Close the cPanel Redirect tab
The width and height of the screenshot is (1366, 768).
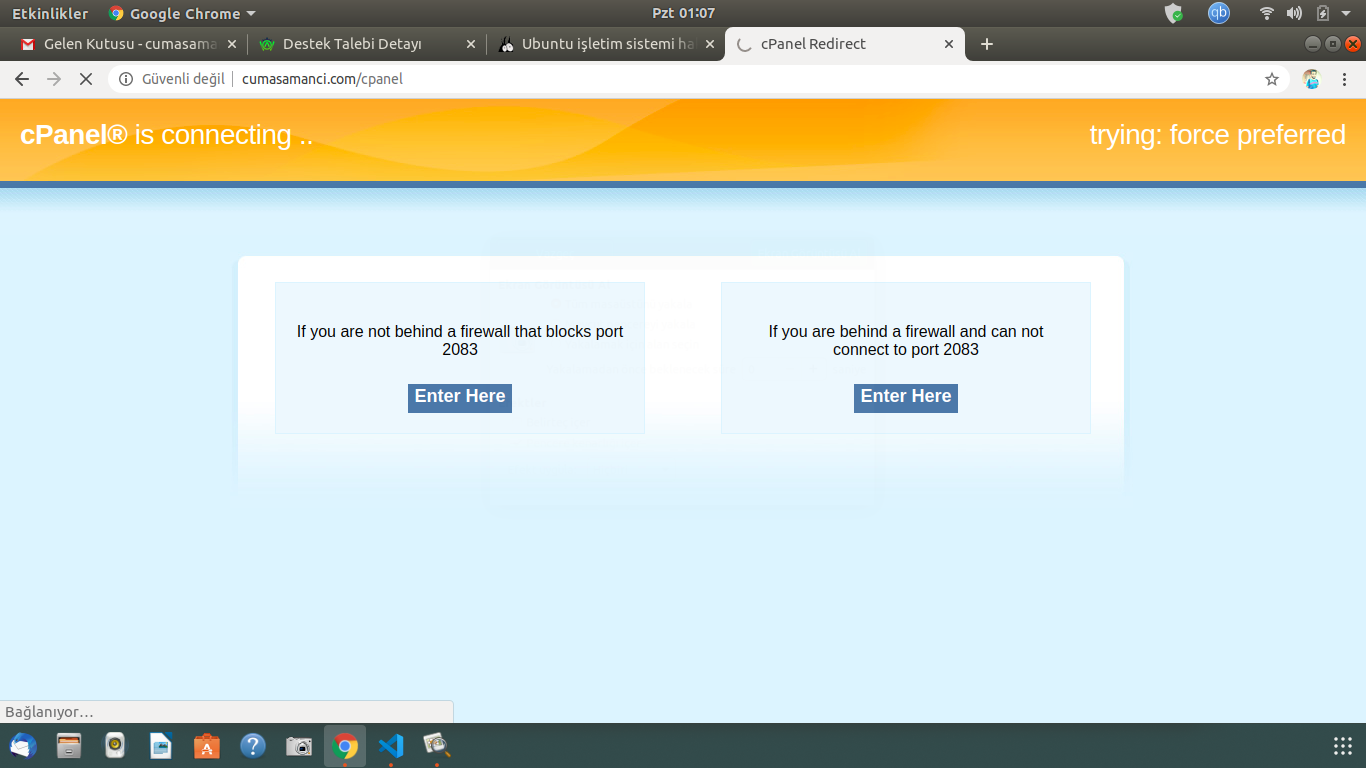click(x=949, y=44)
